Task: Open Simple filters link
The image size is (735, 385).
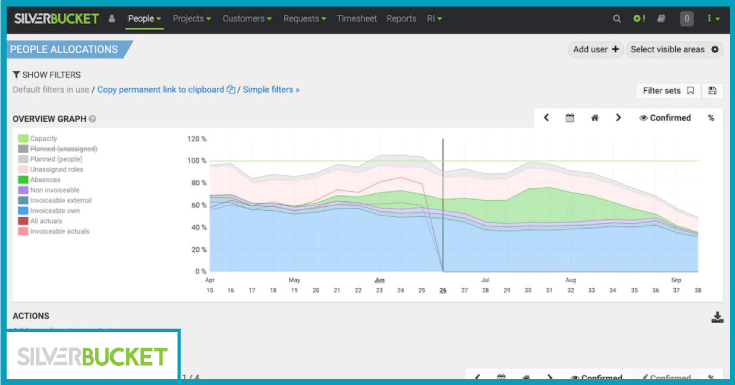Action: (x=271, y=90)
